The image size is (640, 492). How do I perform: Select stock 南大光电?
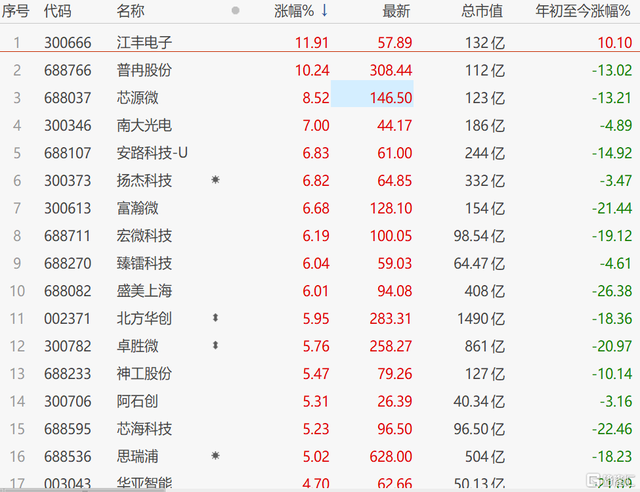pos(144,125)
